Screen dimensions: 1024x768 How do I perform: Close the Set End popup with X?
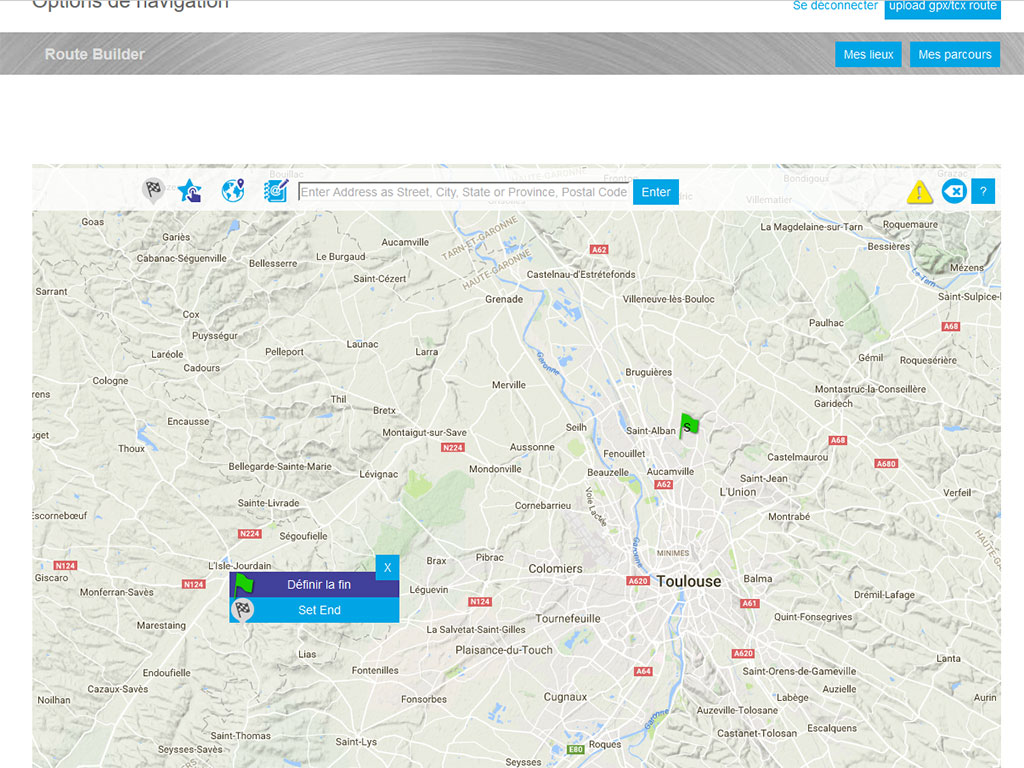pos(387,568)
